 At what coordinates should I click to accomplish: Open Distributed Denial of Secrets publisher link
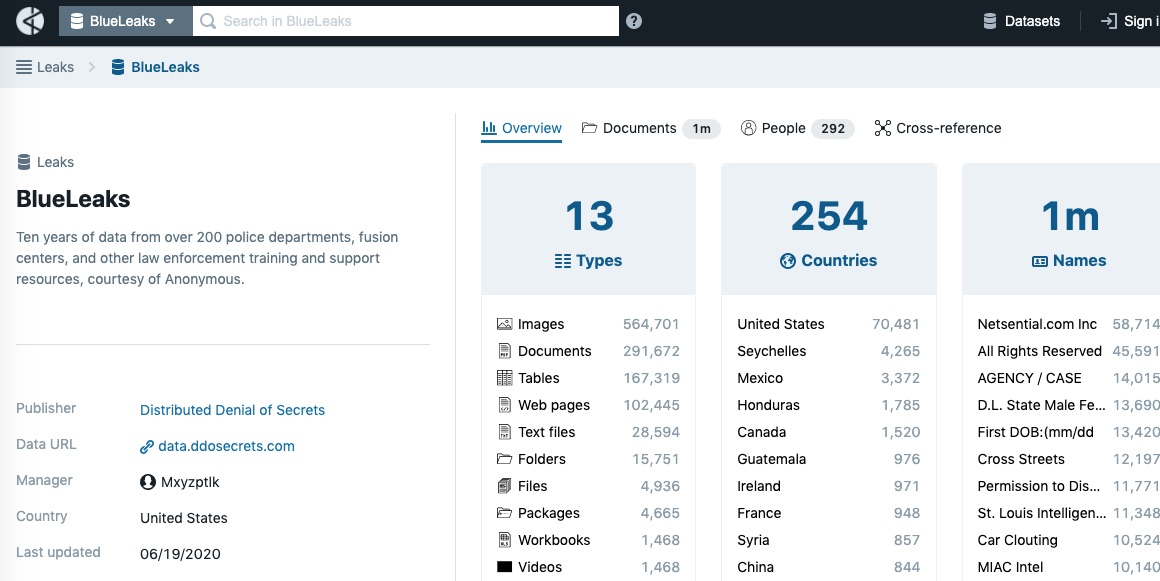click(x=232, y=410)
